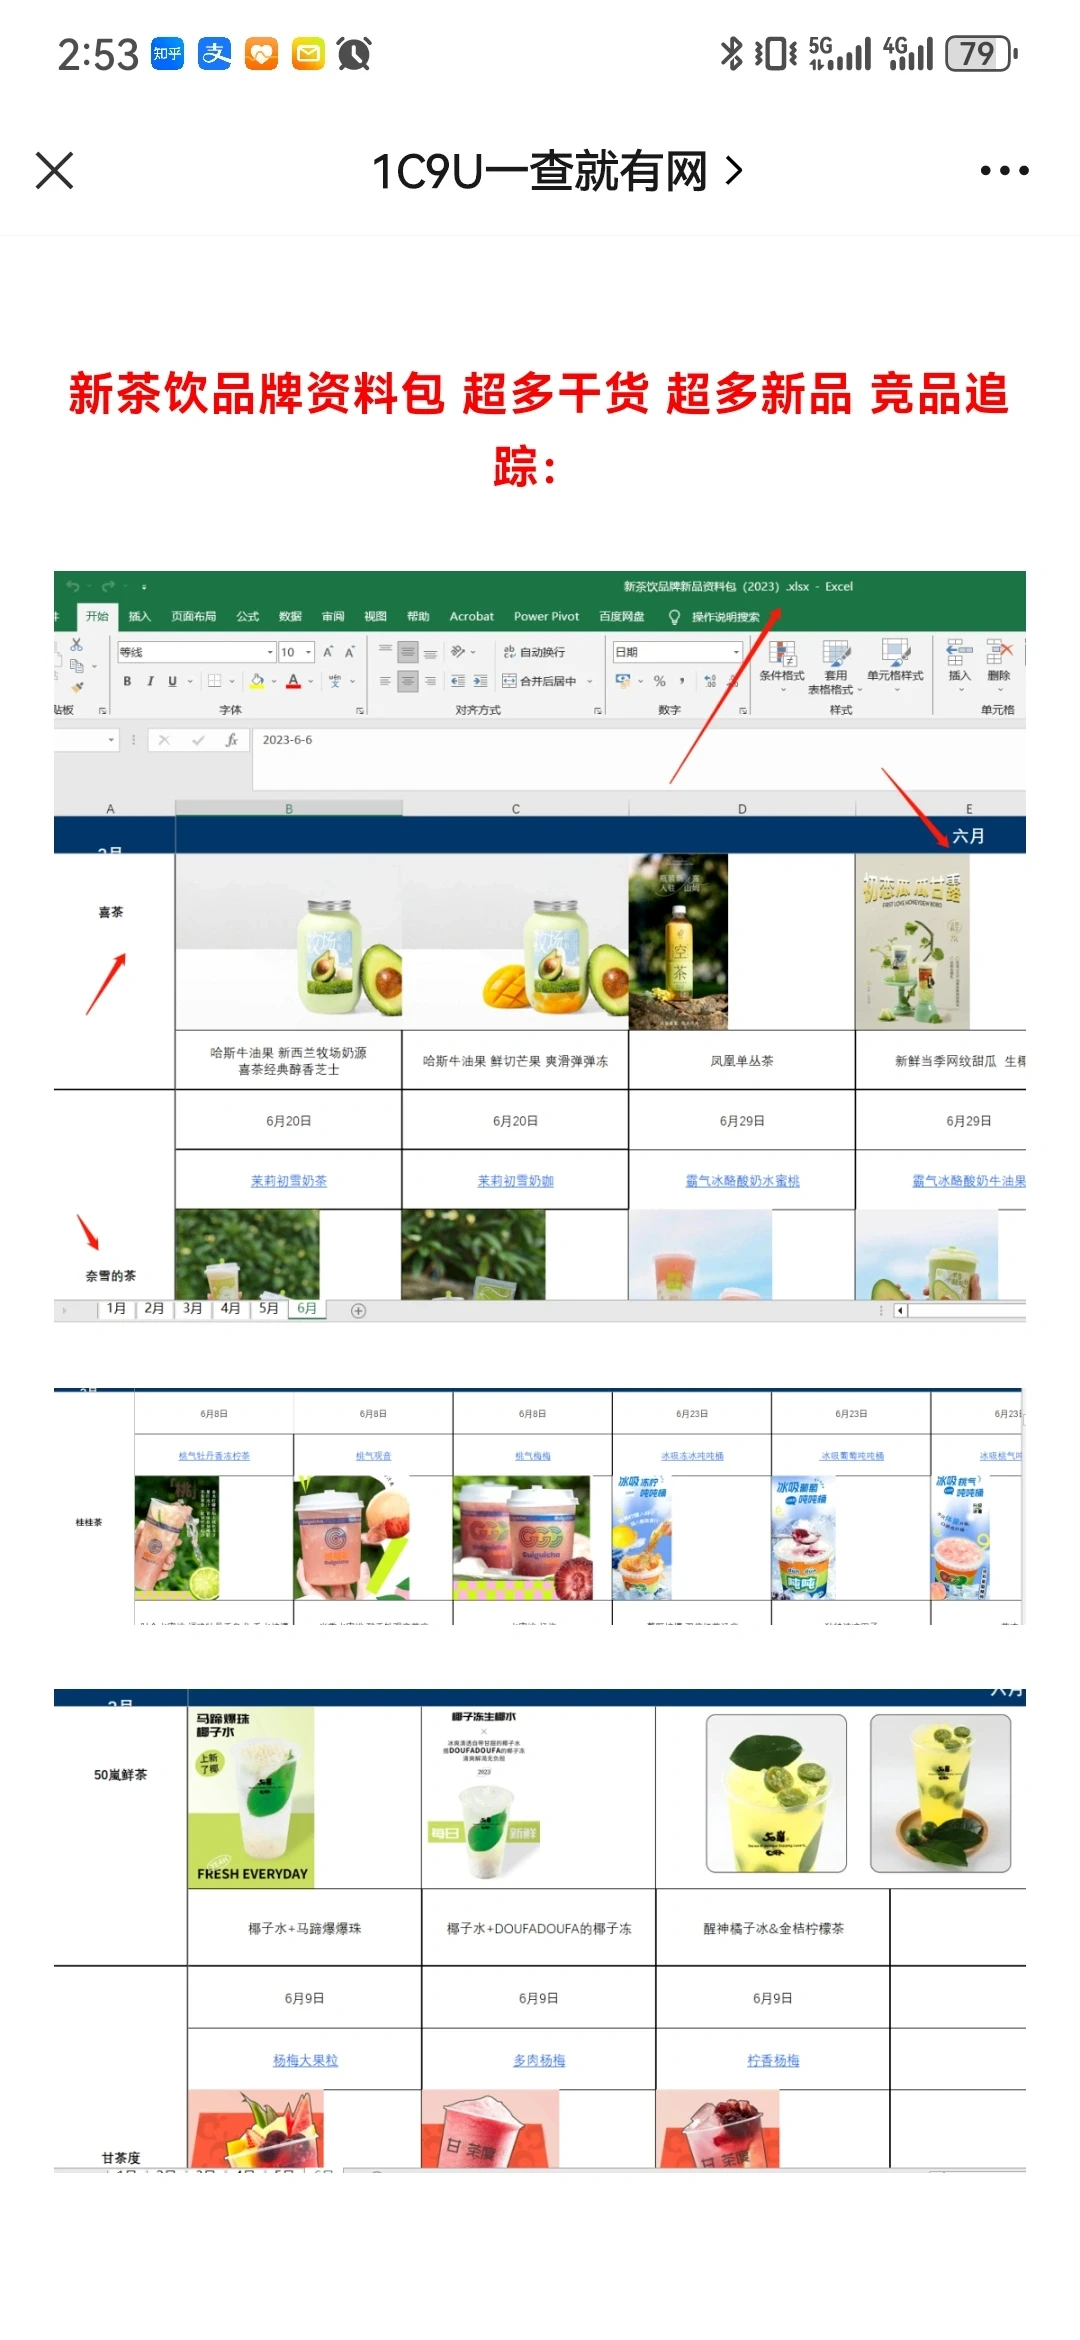
Task: Click the center align icon in alignment group
Action: (x=407, y=681)
